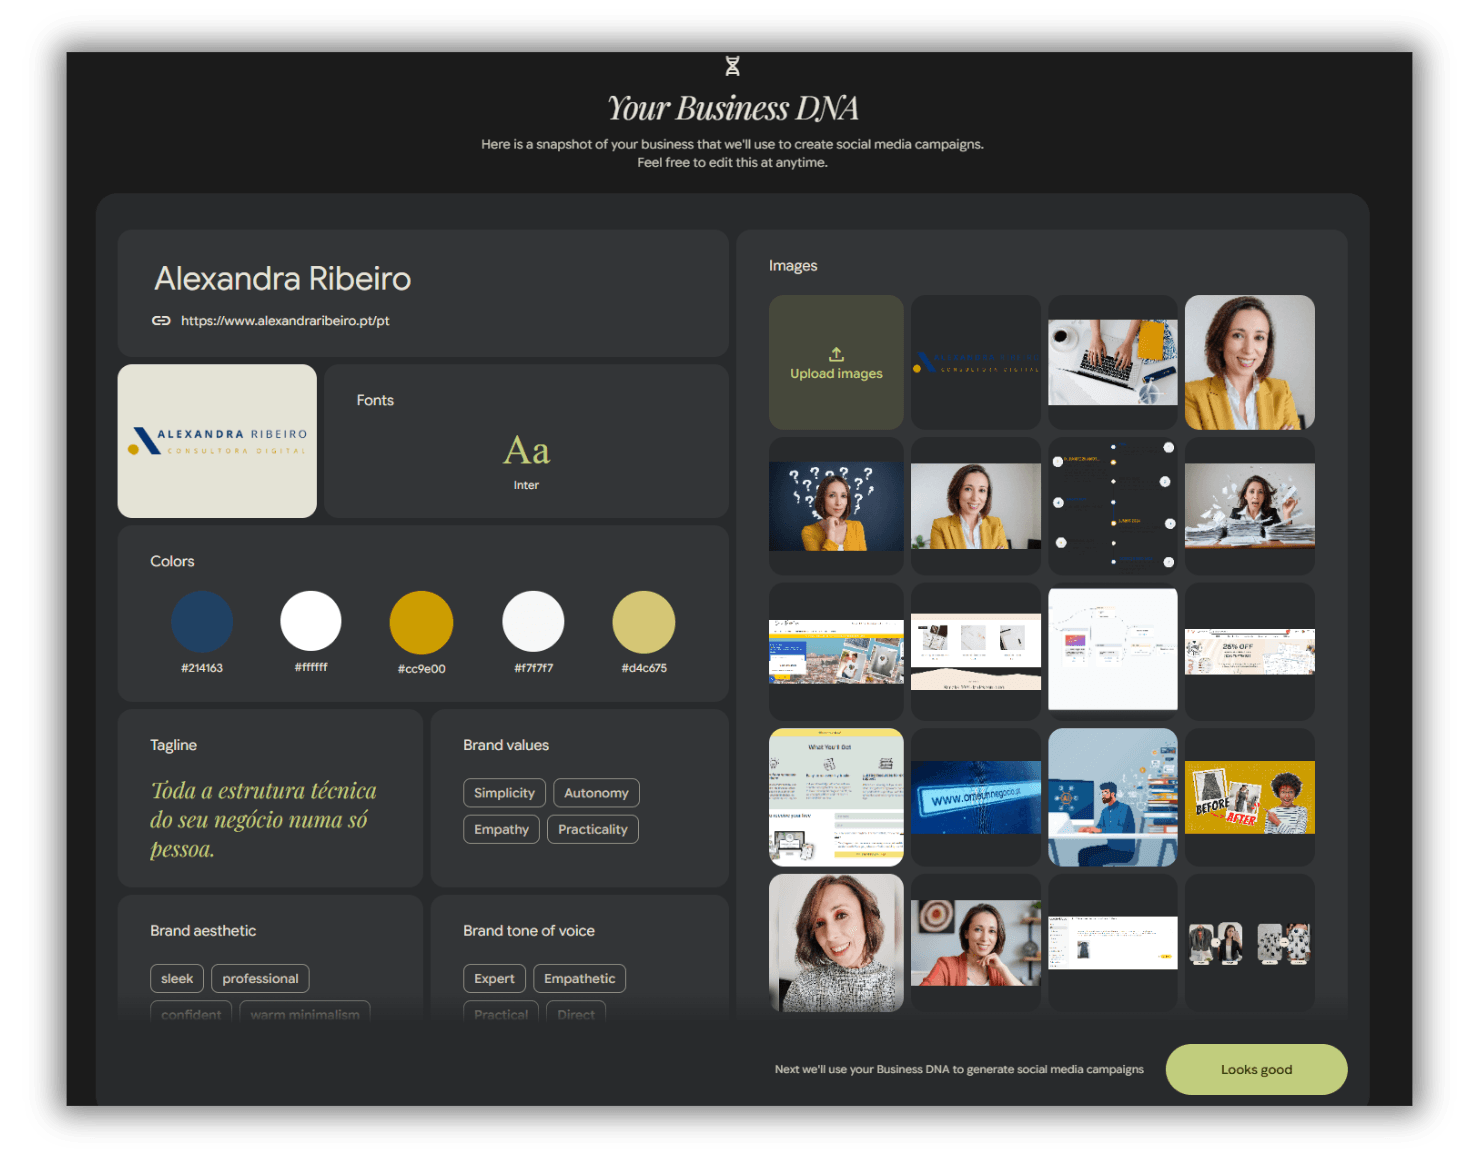Edit the Alexandra Ribeiro business name

tap(283, 279)
